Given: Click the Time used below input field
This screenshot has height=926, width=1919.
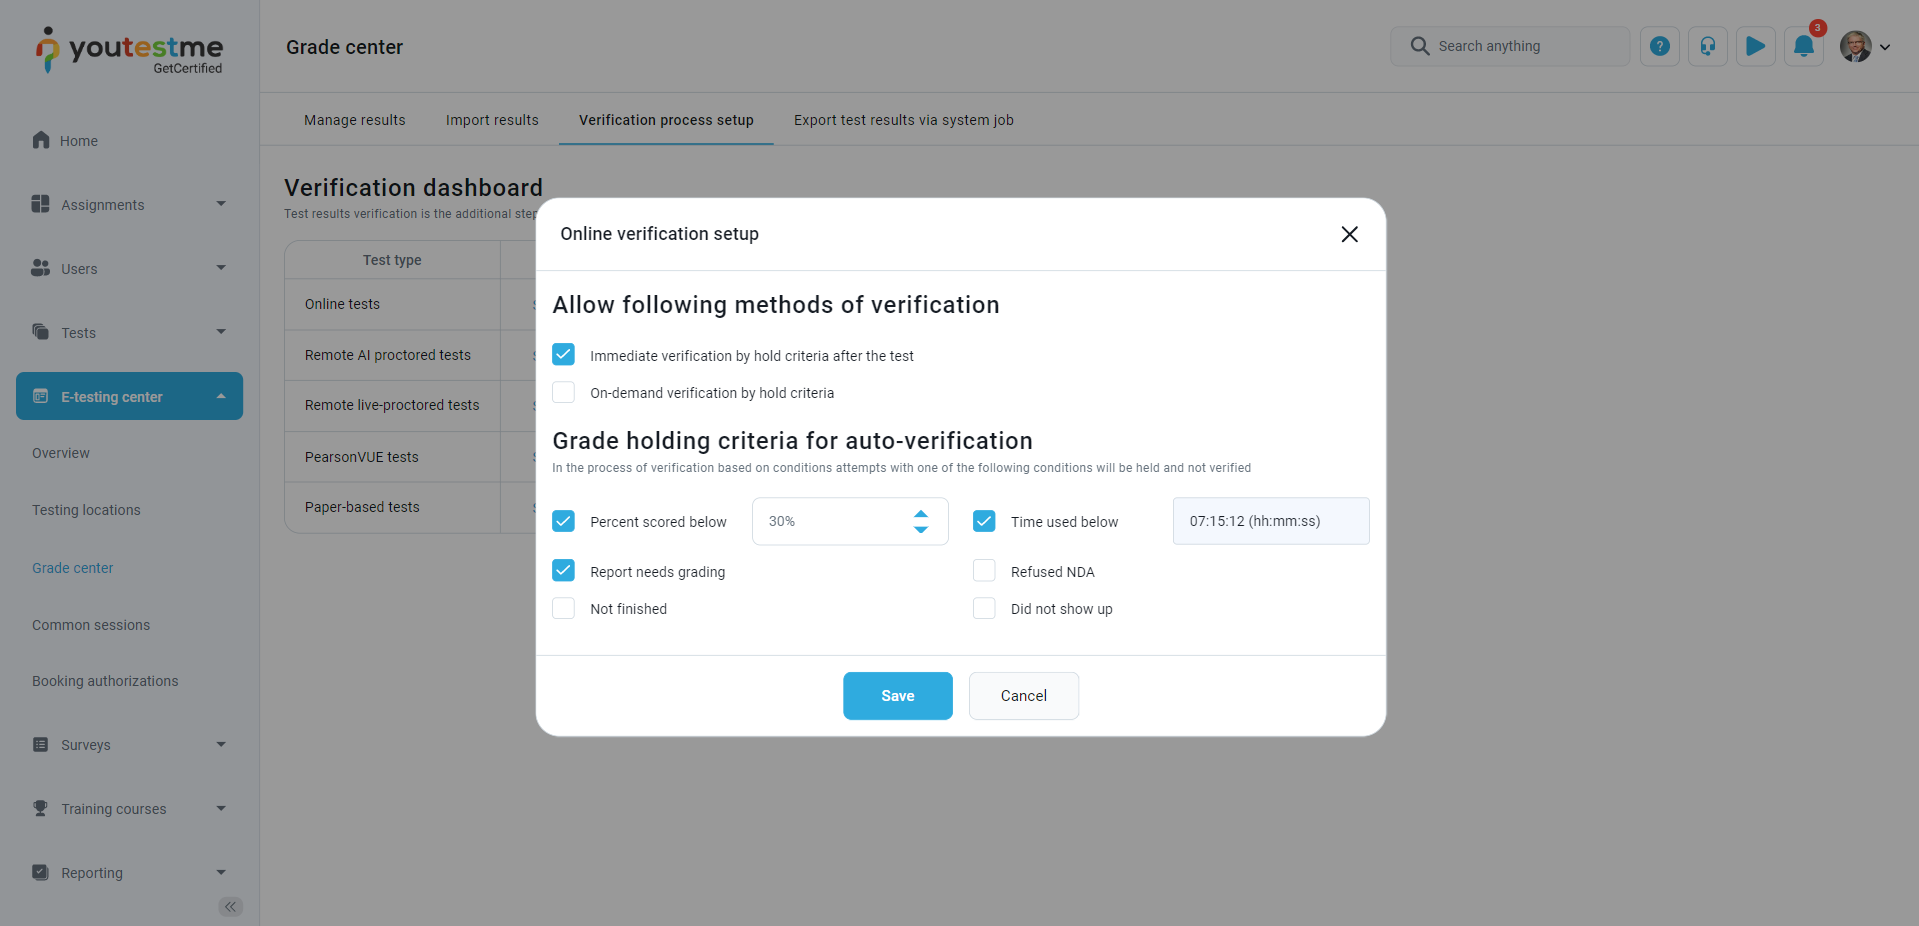Looking at the screenshot, I should 1270,521.
